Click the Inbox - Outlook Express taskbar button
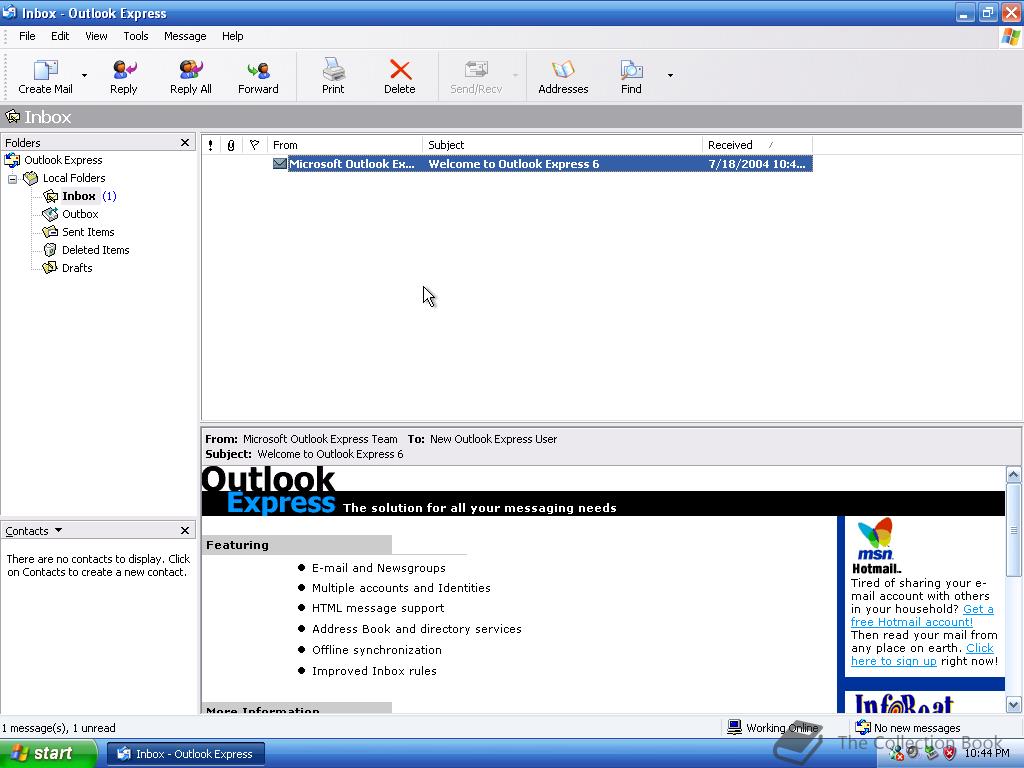The width and height of the screenshot is (1024, 768). click(x=185, y=754)
